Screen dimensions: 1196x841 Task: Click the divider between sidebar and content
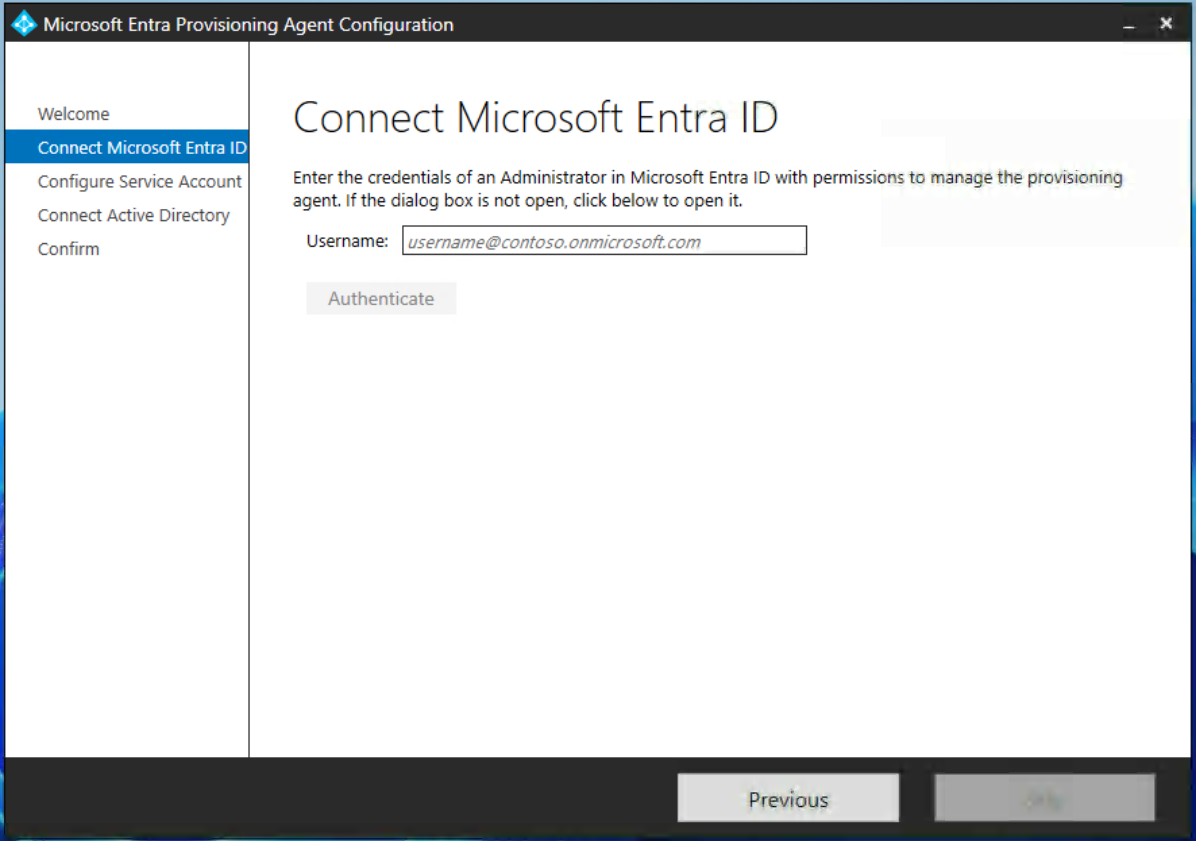(x=249, y=450)
